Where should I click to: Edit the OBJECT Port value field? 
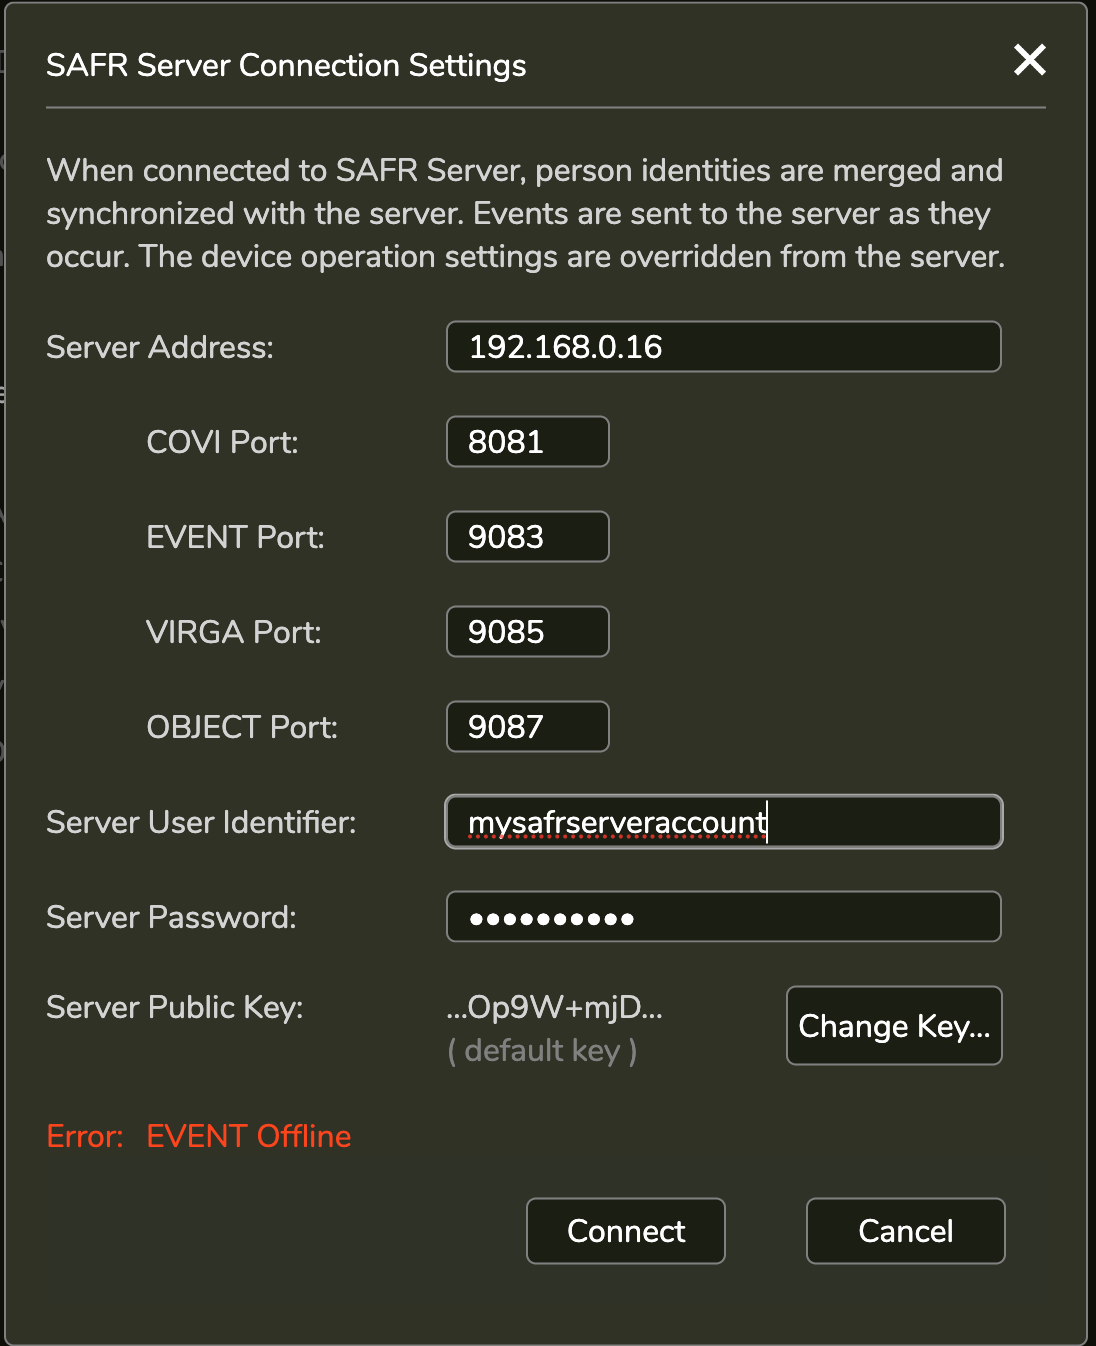(x=527, y=727)
